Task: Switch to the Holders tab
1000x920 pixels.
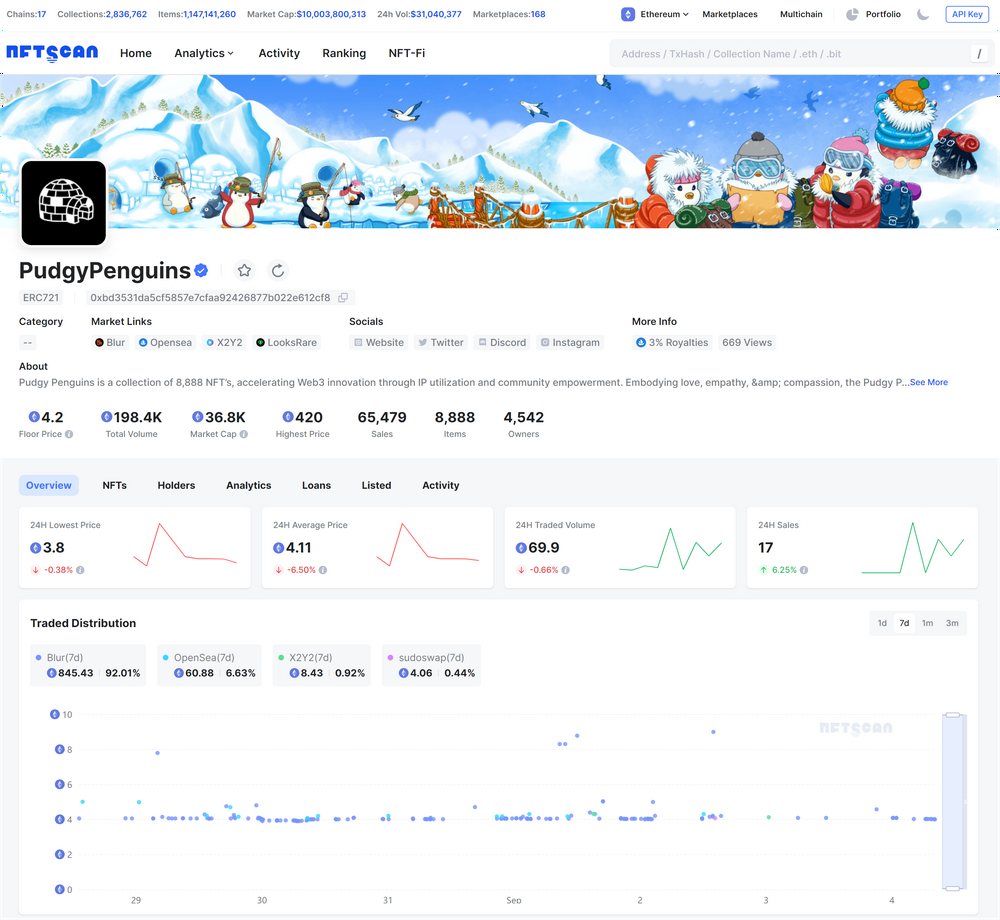Action: click(176, 485)
